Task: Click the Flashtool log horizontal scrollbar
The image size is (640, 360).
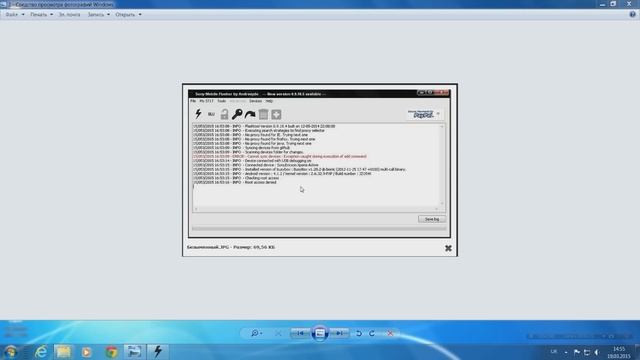Action: click(x=316, y=209)
